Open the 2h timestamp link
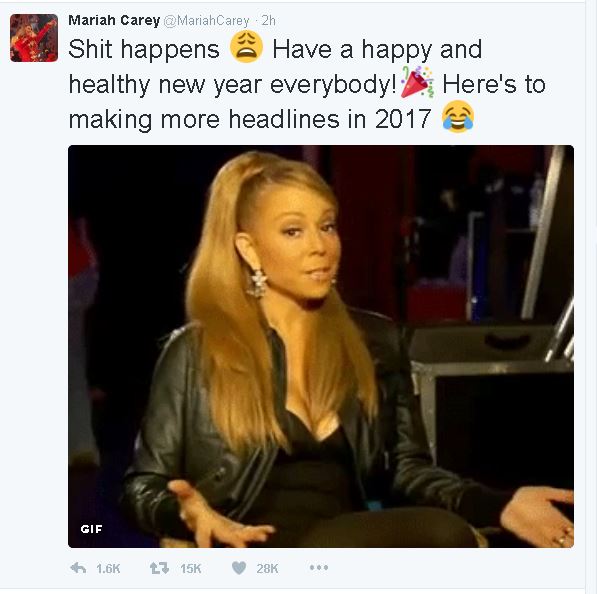The image size is (597, 594). 268,21
